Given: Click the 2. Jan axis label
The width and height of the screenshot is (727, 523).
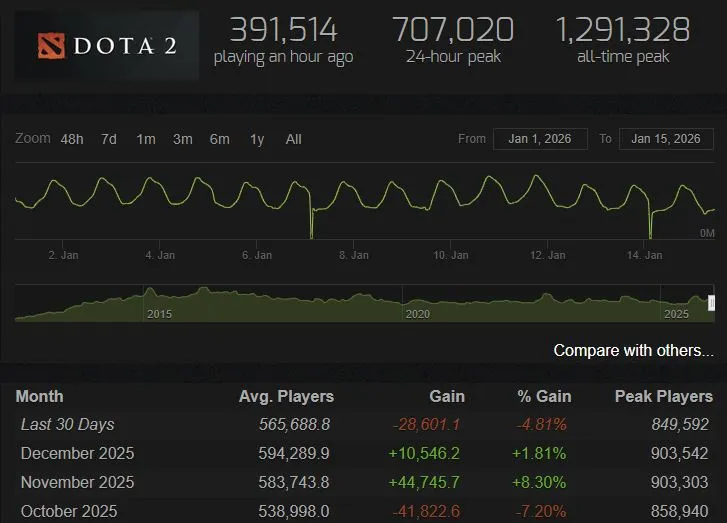Looking at the screenshot, I should coord(64,255).
